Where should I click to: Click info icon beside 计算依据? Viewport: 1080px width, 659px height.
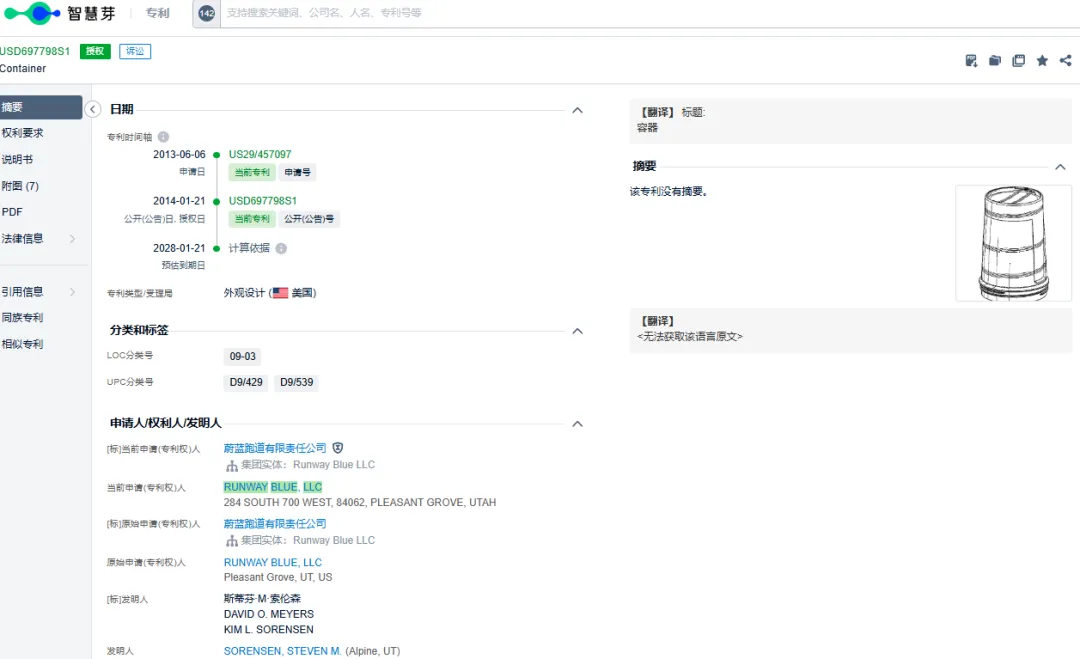(x=281, y=249)
